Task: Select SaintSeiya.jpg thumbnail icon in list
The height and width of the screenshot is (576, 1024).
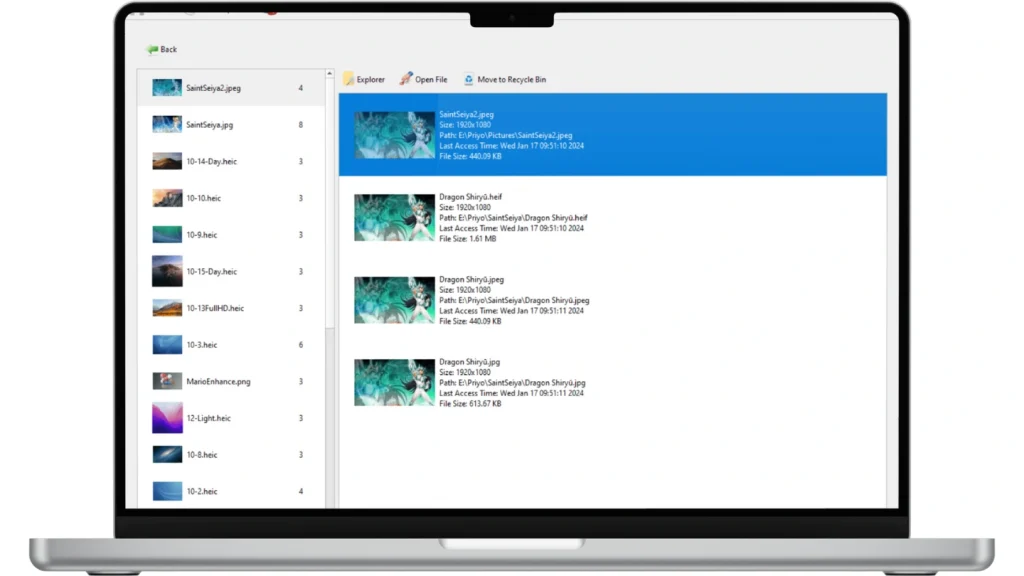Action: (166, 125)
